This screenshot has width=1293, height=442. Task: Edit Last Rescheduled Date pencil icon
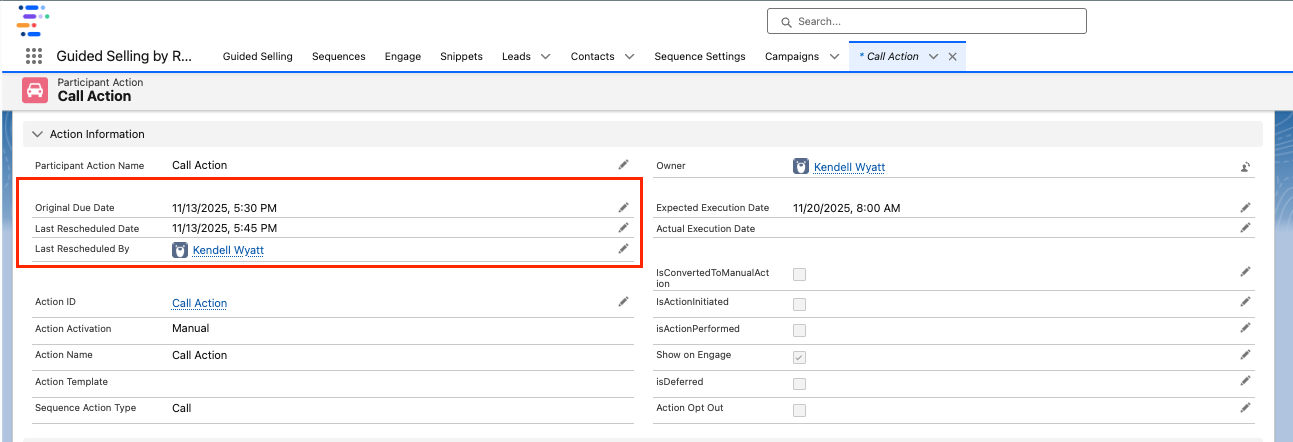point(623,228)
